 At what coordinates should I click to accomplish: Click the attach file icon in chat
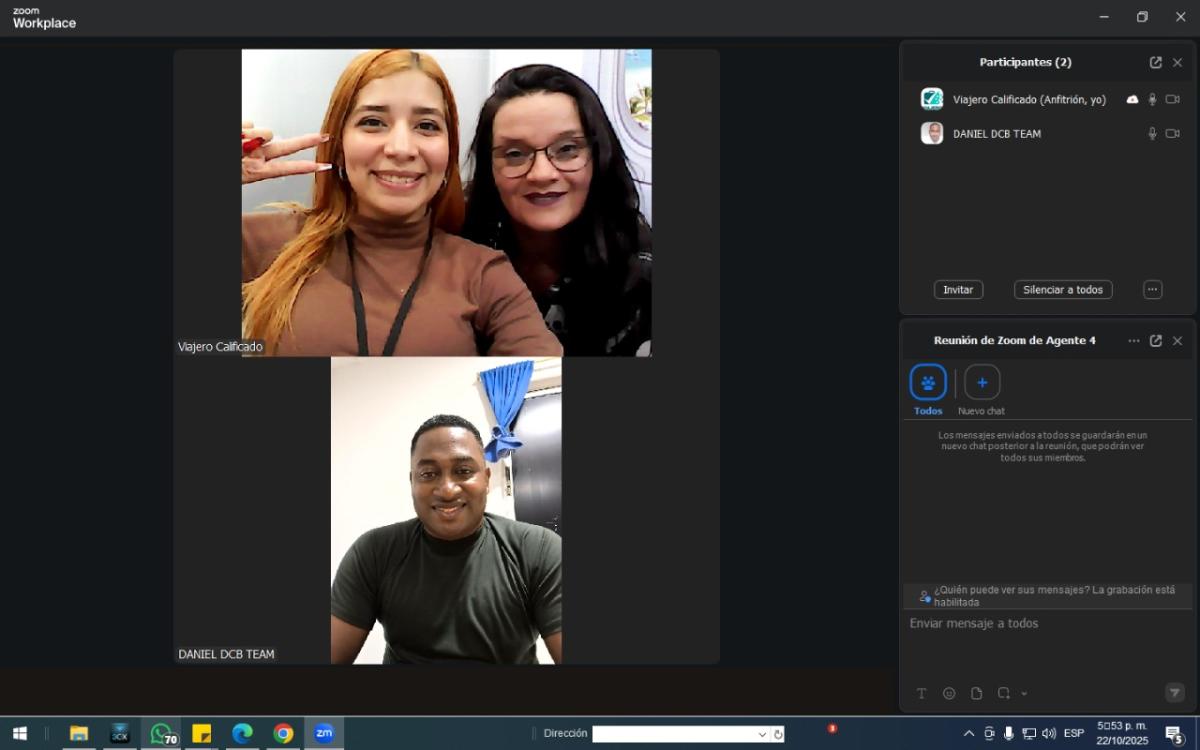tap(976, 693)
